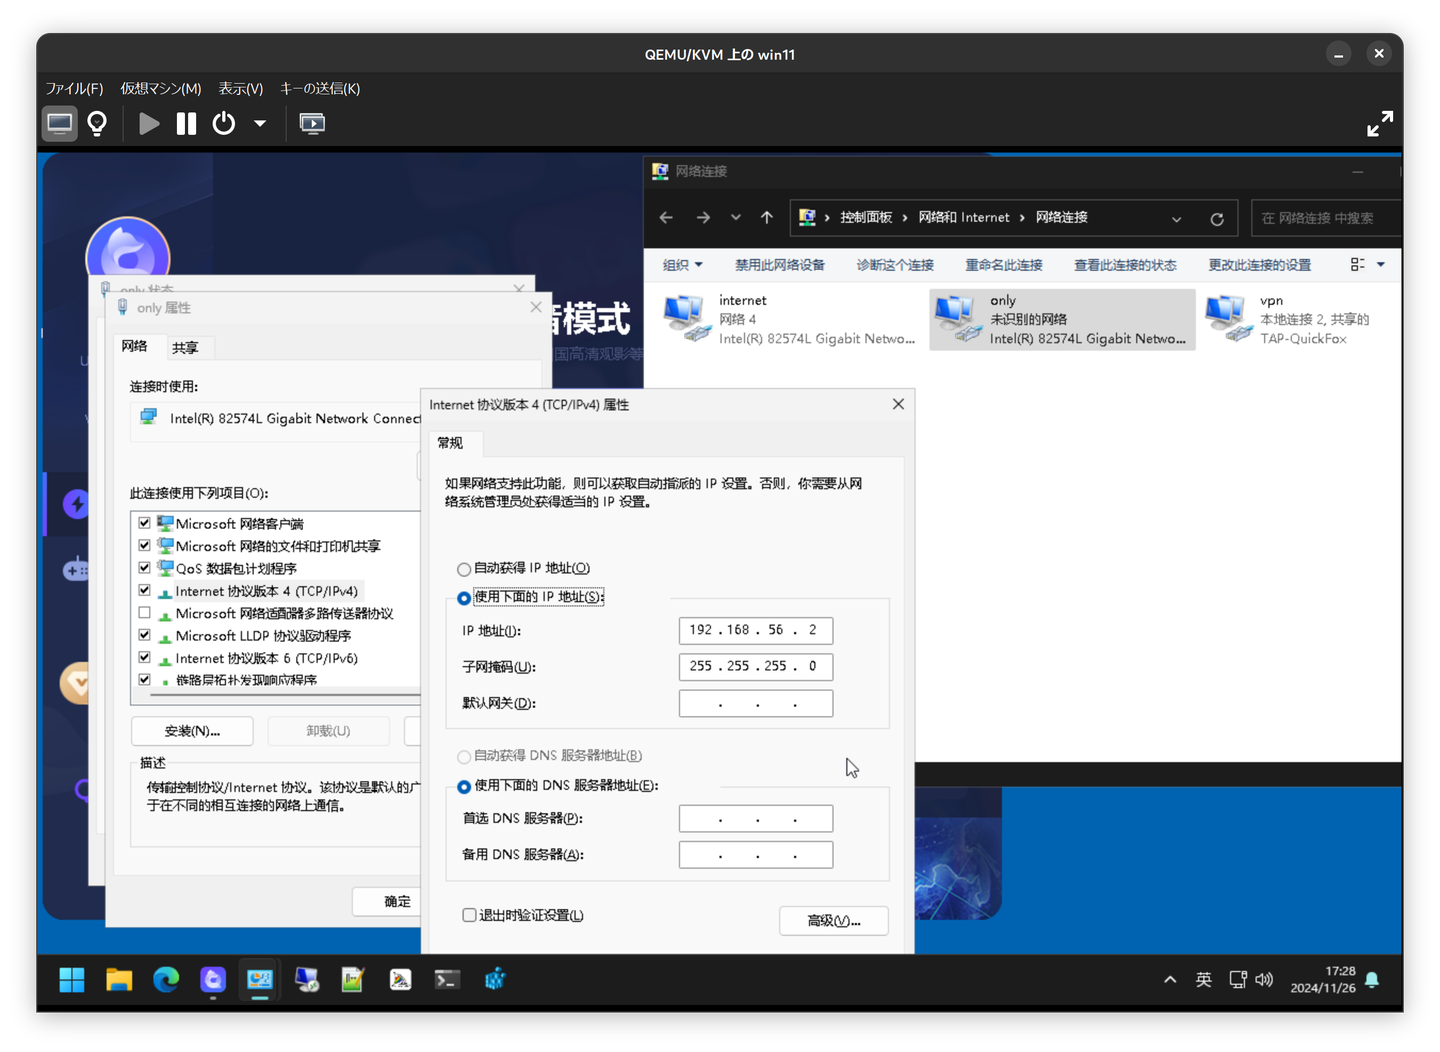Expand the 组织 organize dropdown
1440x1052 pixels.
683,265
